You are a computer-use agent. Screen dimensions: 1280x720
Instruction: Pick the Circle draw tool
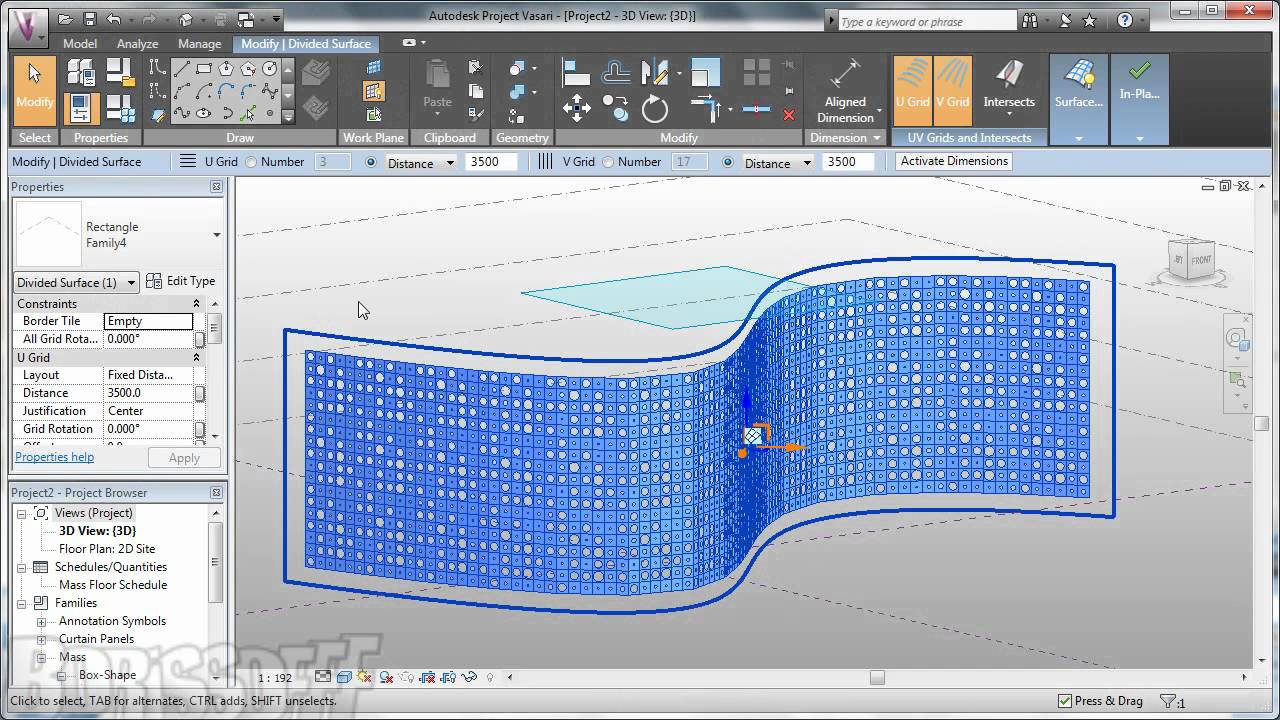(270, 69)
